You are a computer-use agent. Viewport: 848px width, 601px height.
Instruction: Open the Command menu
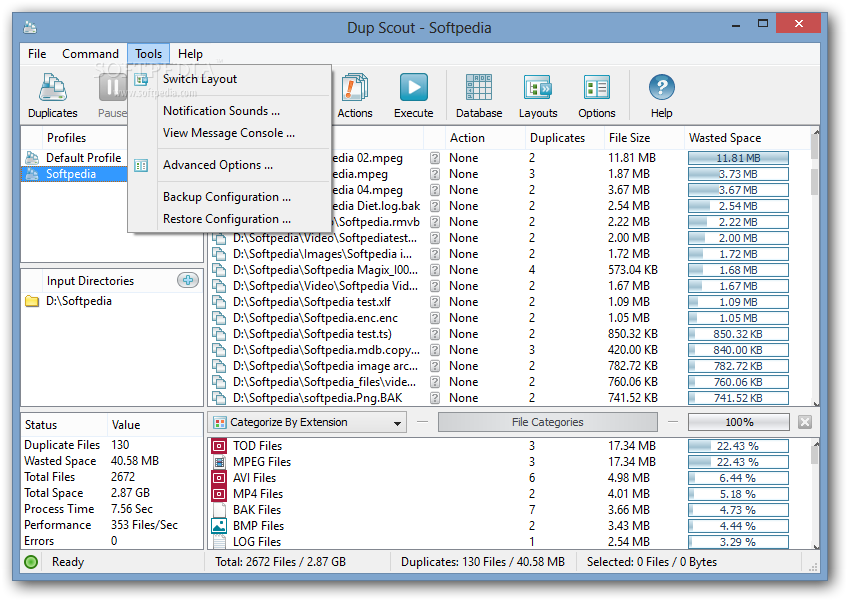[x=90, y=54]
